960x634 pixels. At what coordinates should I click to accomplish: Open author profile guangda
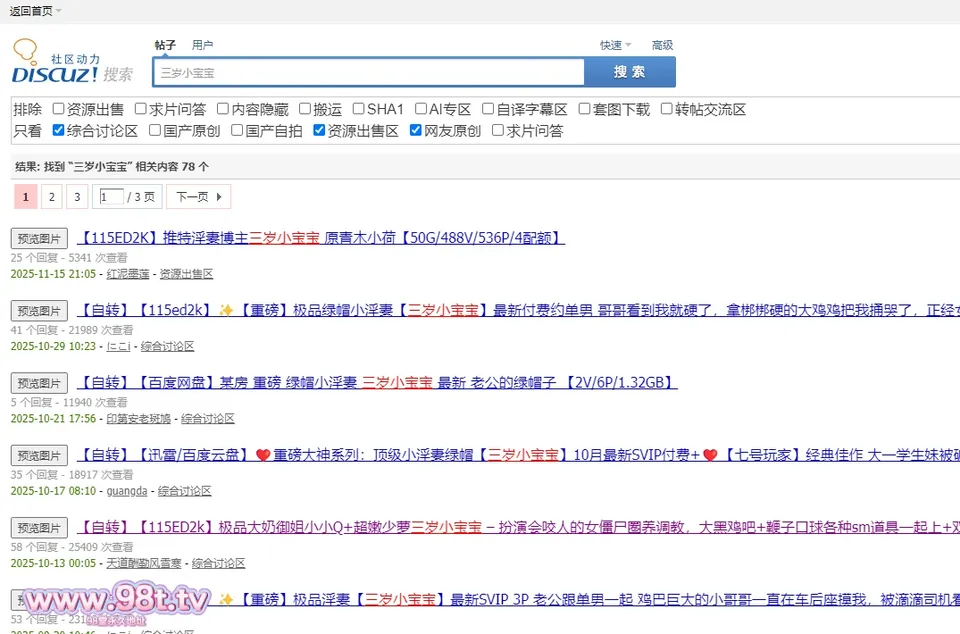(x=127, y=491)
